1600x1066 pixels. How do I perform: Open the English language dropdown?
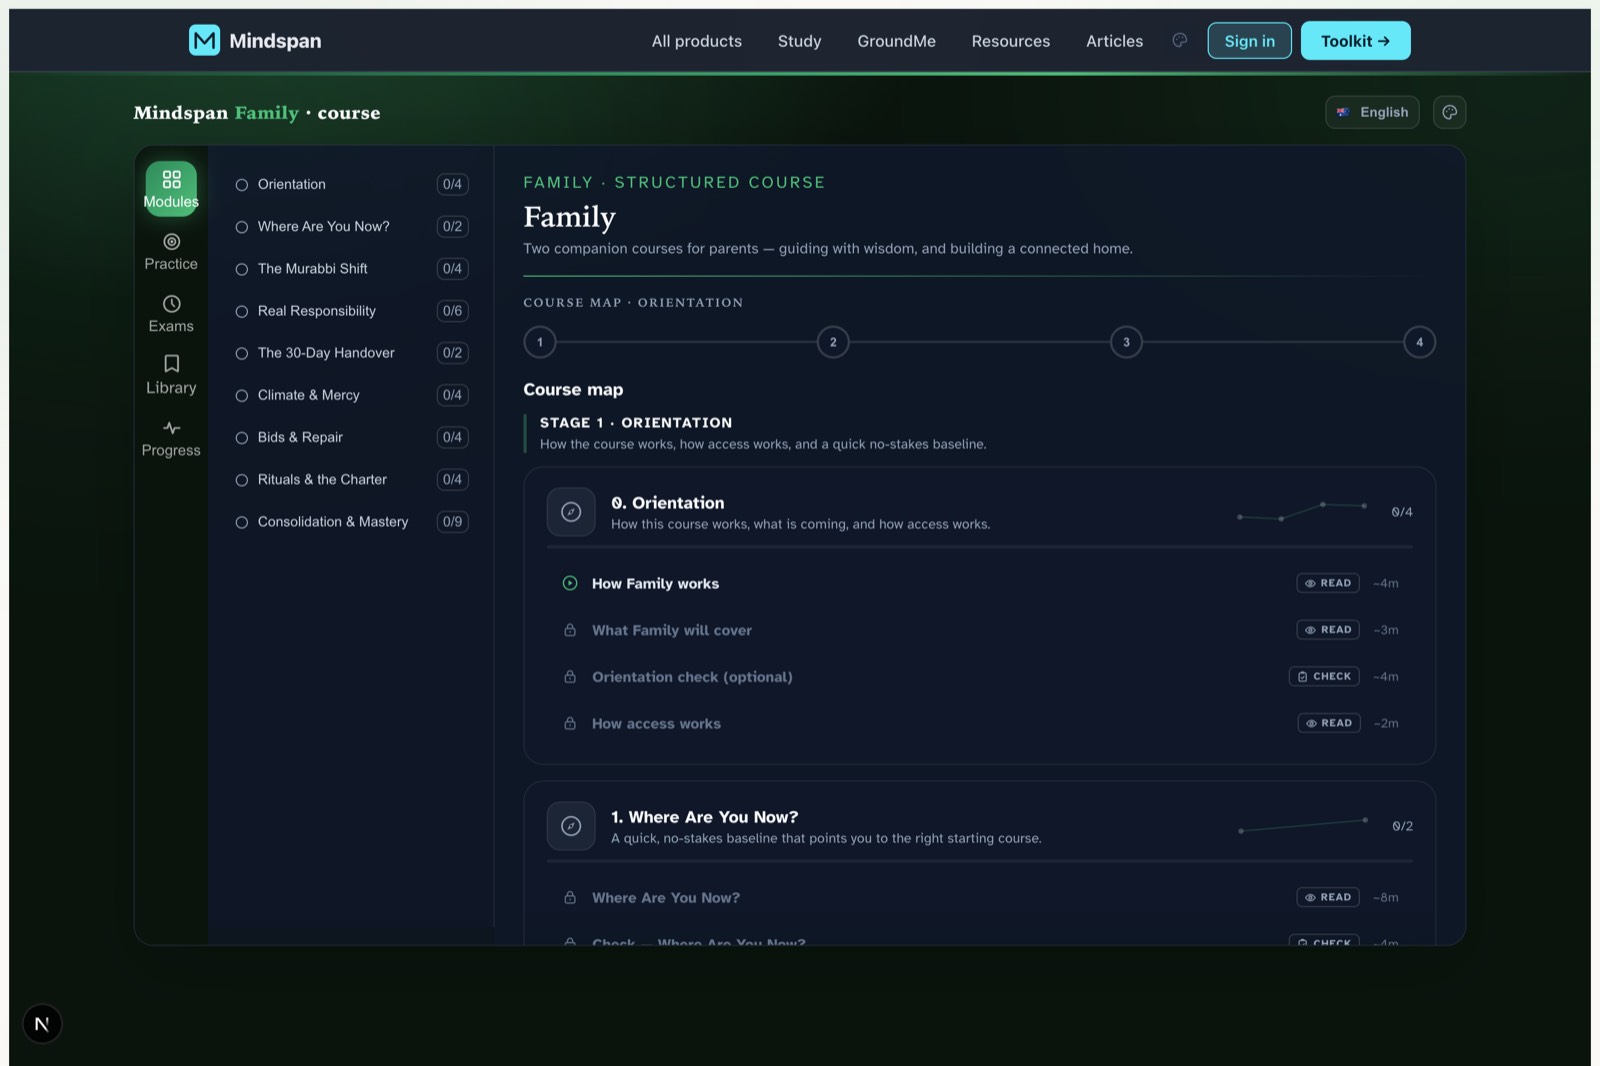[x=1372, y=112]
